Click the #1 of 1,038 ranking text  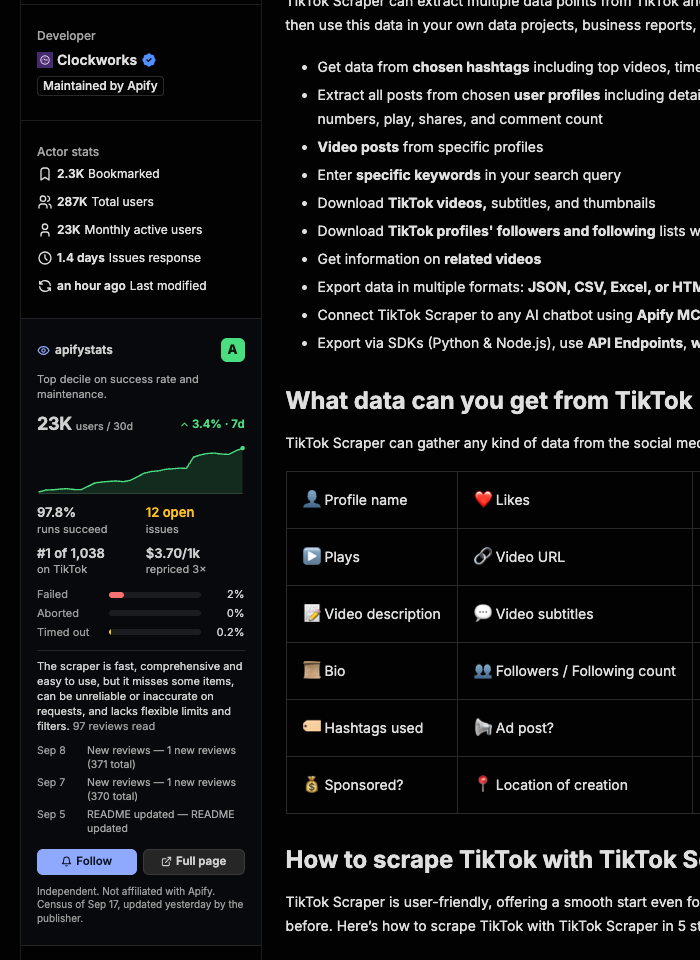(x=71, y=553)
